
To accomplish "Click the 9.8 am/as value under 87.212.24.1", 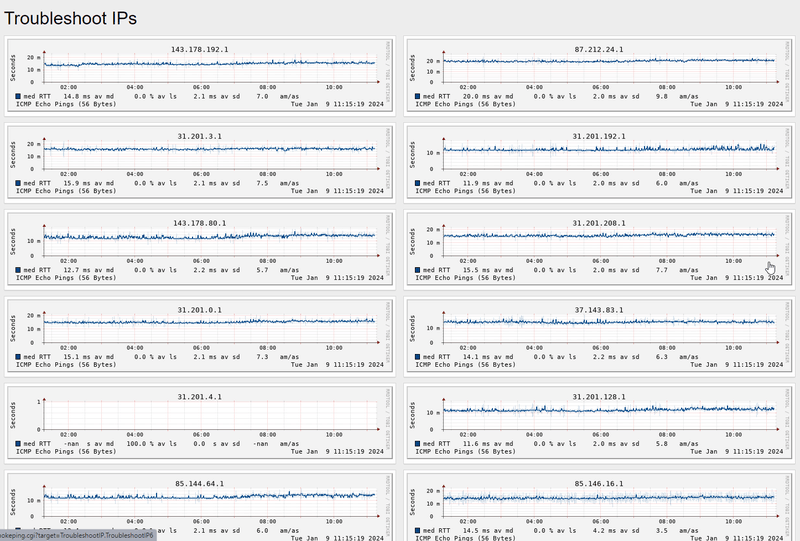I will [677, 96].
